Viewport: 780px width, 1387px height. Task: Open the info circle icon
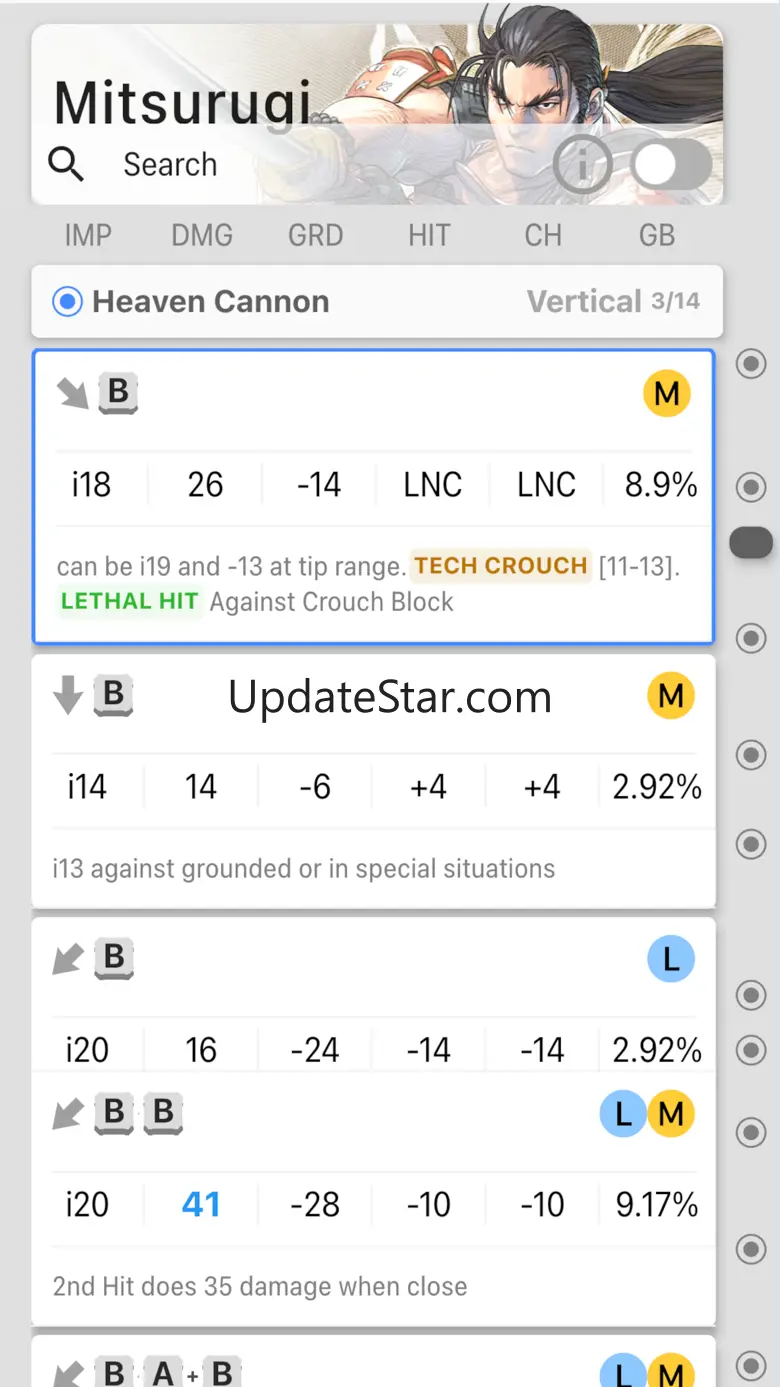[582, 166]
